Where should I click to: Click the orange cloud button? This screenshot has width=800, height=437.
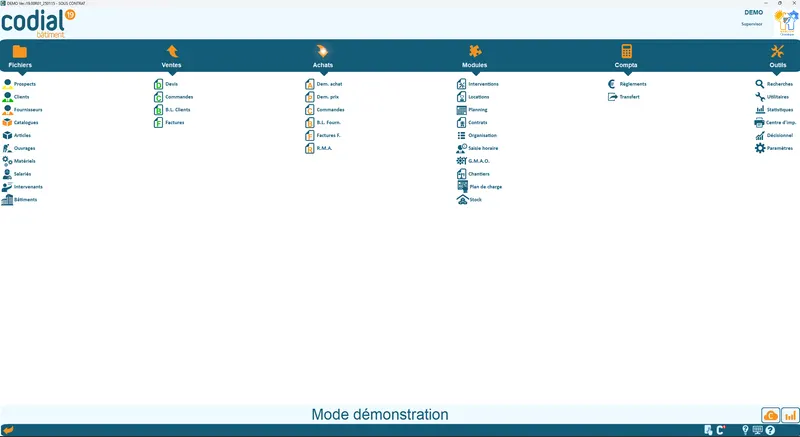click(x=770, y=416)
